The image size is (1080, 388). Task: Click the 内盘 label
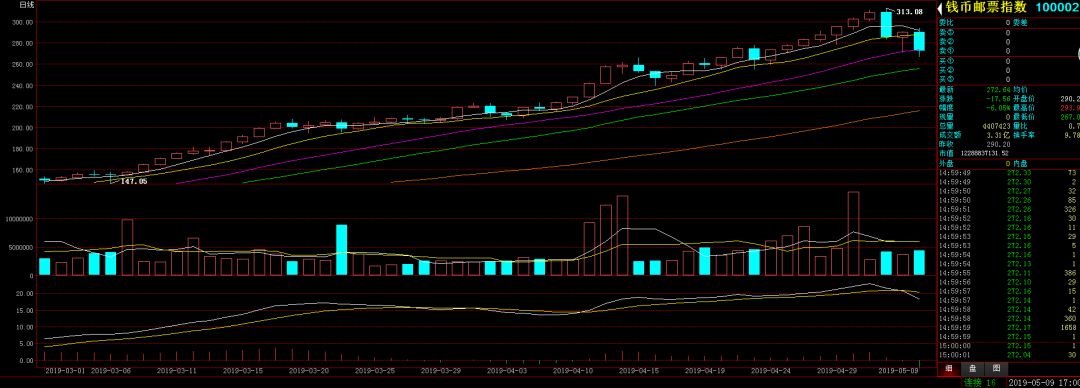coord(1021,163)
